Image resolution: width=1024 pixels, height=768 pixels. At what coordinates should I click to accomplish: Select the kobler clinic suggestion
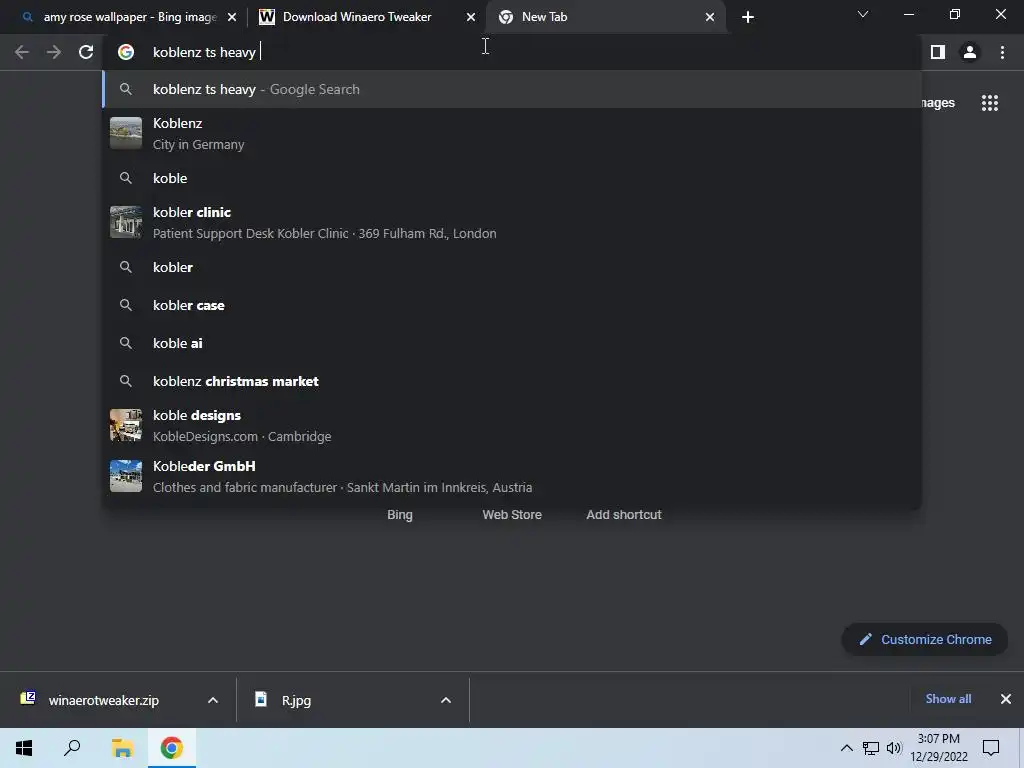[x=512, y=223]
